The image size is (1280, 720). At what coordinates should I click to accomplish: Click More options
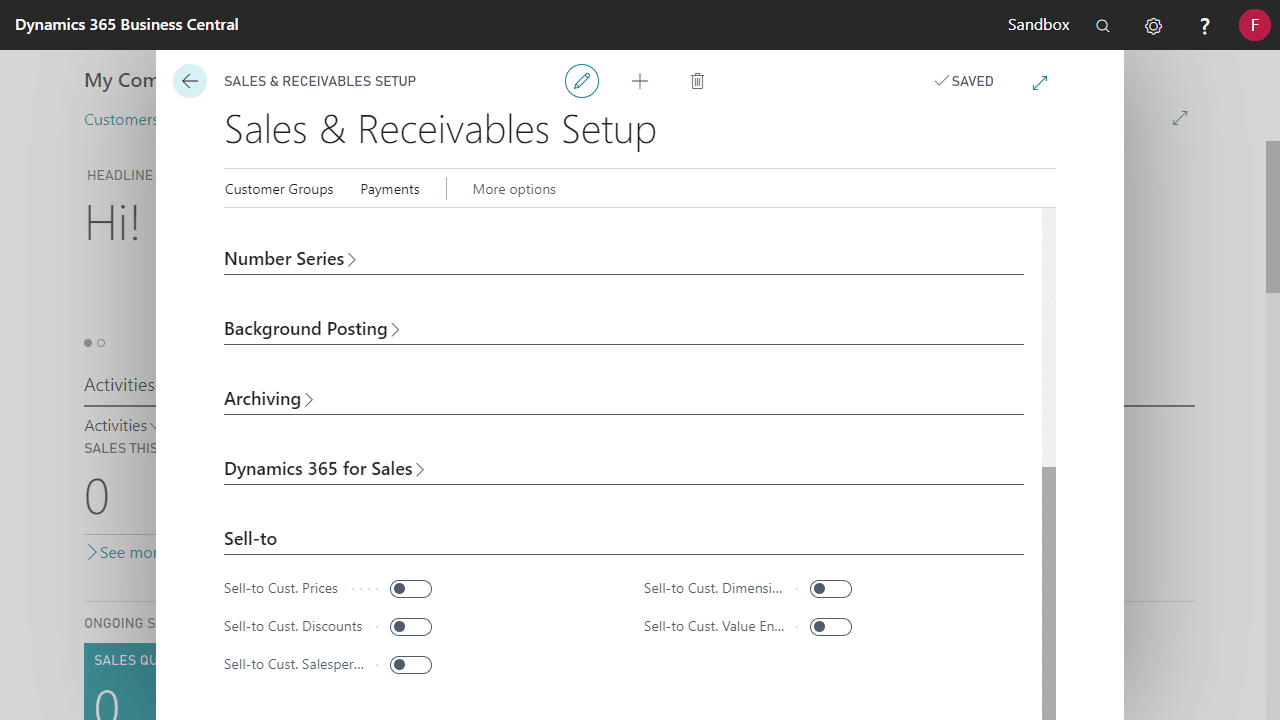(x=514, y=189)
